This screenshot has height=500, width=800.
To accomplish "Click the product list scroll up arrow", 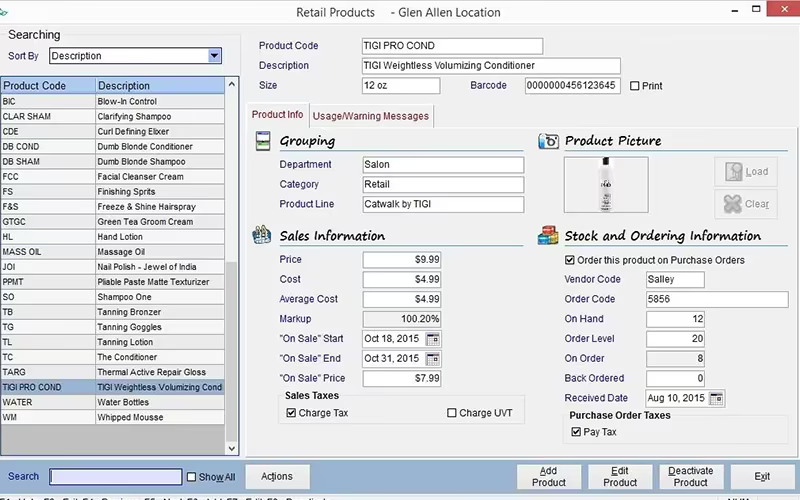I will (x=232, y=84).
